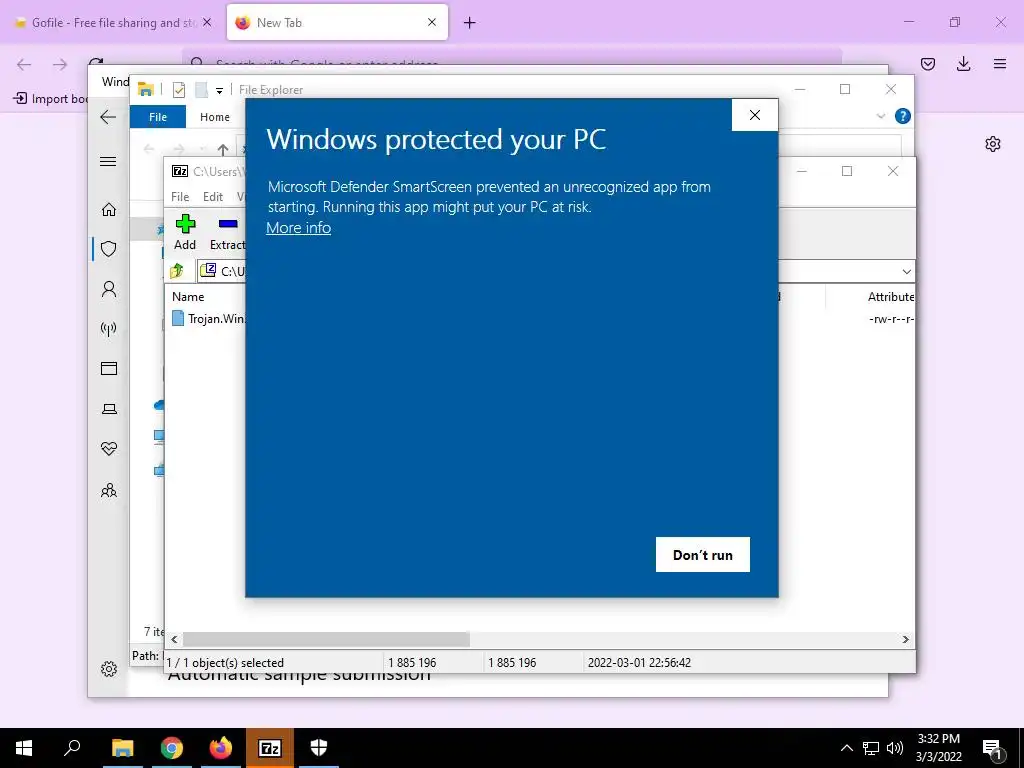1024x768 pixels.
Task: Click the network tray icon
Action: coord(871,748)
